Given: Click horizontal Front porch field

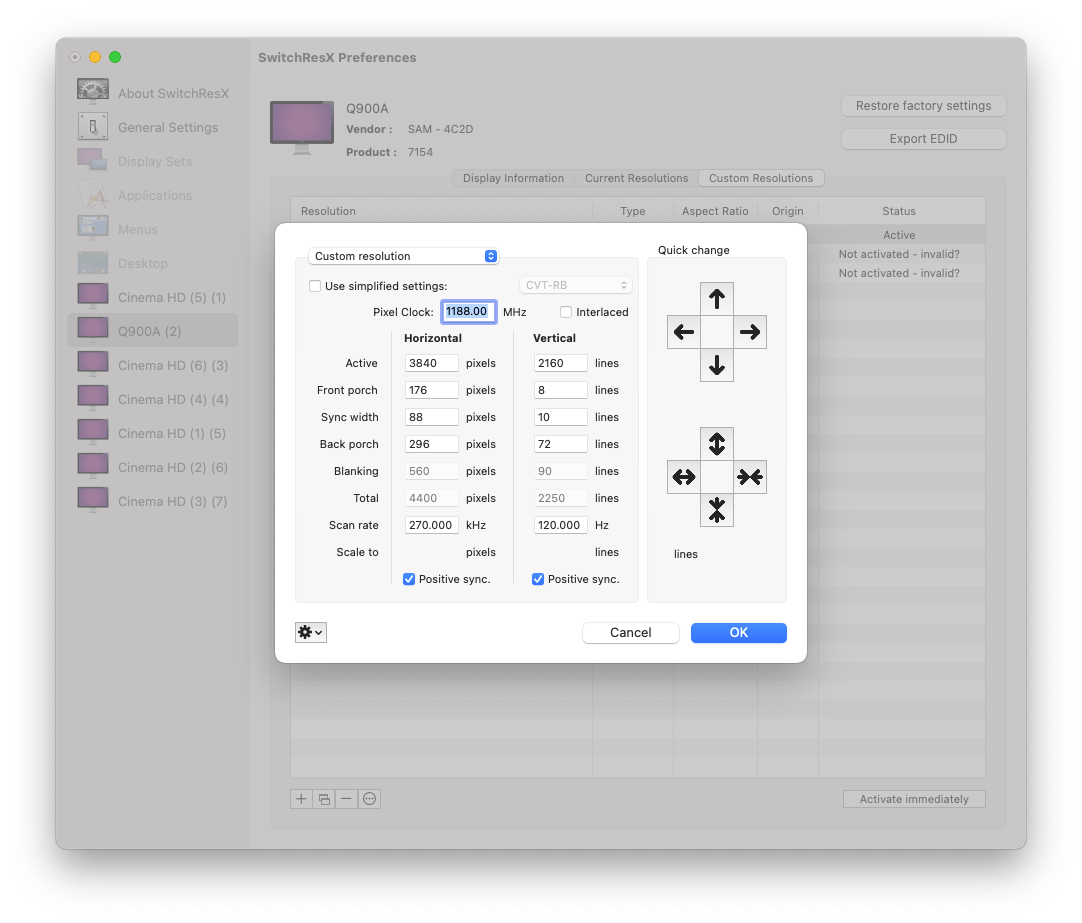Looking at the screenshot, I should pyautogui.click(x=431, y=390).
